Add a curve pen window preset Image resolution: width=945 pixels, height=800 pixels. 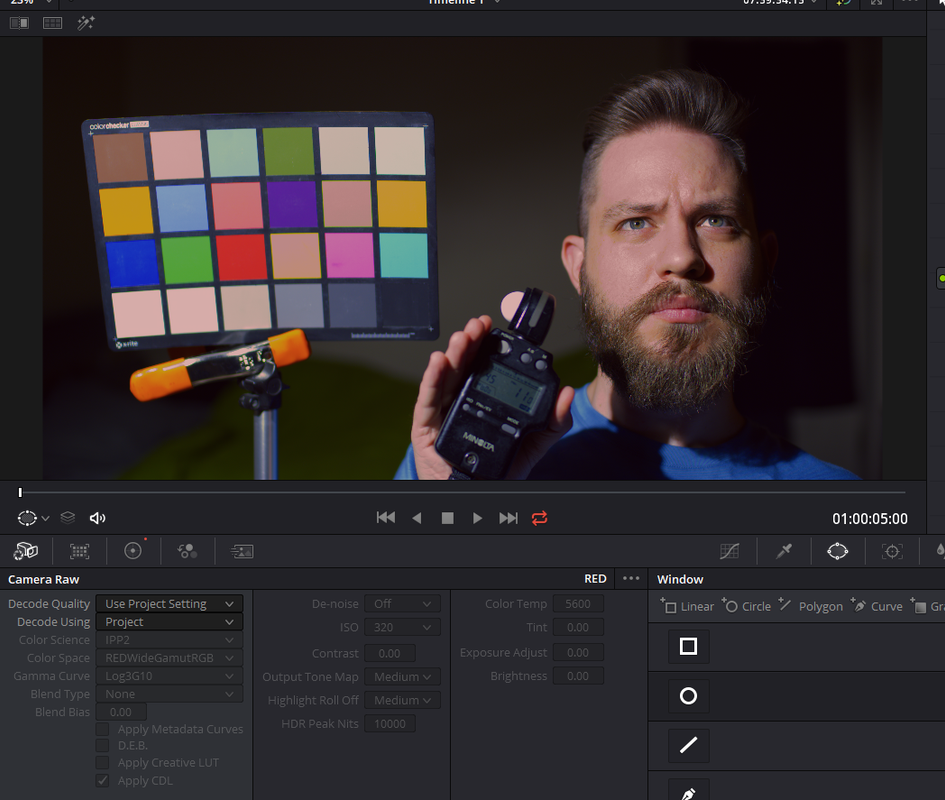[688, 791]
